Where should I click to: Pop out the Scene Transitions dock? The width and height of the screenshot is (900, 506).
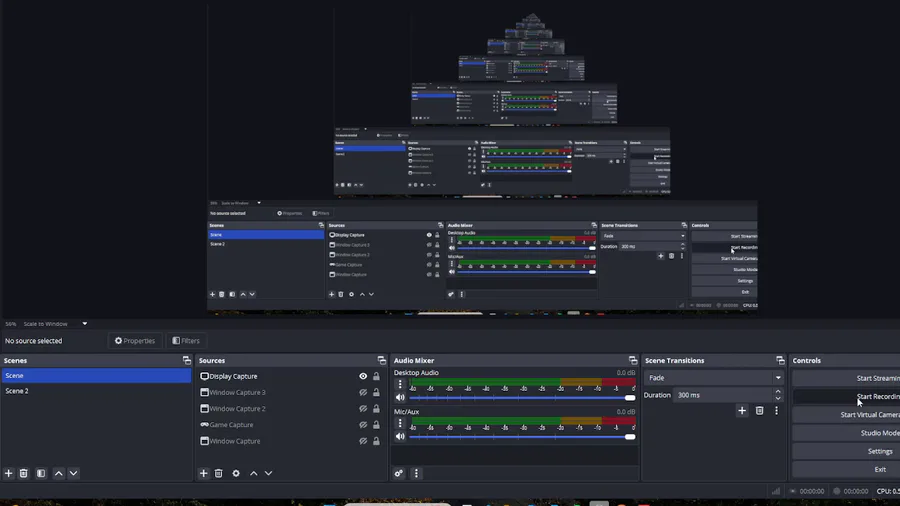pos(780,360)
